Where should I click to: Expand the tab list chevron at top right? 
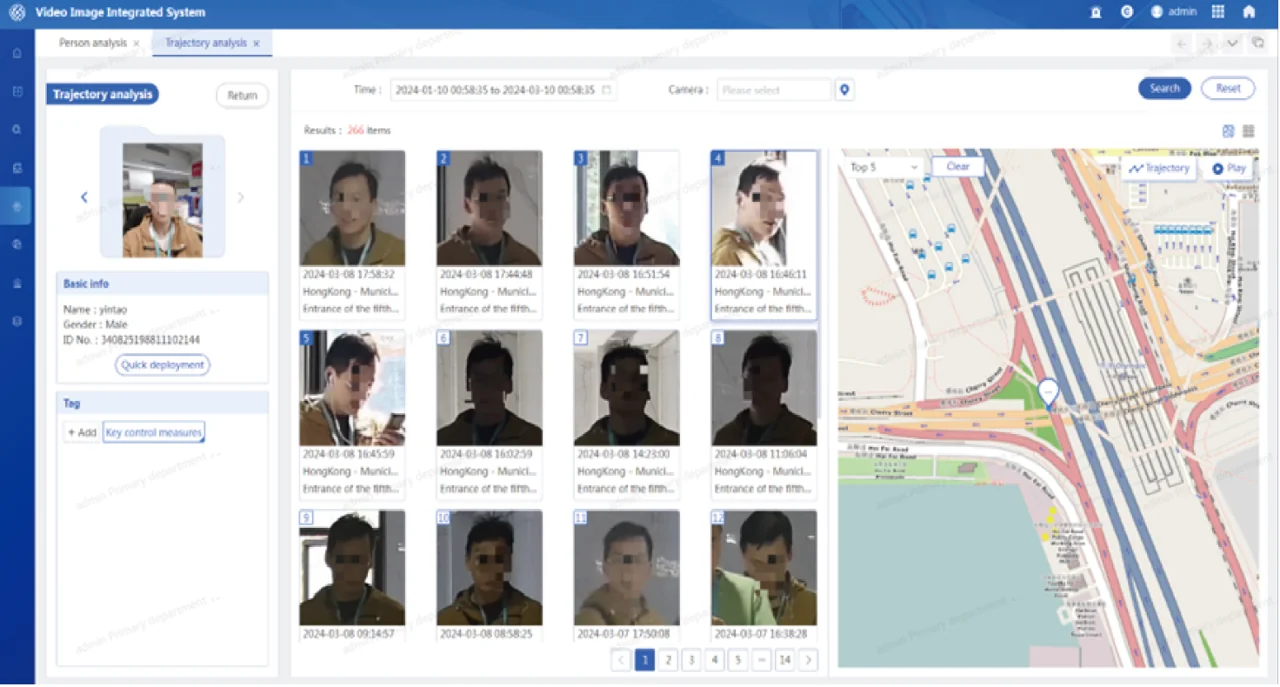click(1232, 43)
